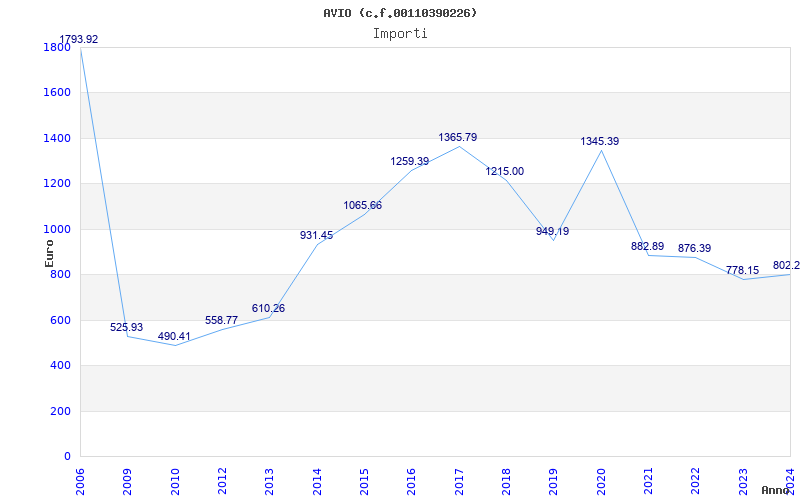Select the 1215.00 data label

[x=505, y=171]
